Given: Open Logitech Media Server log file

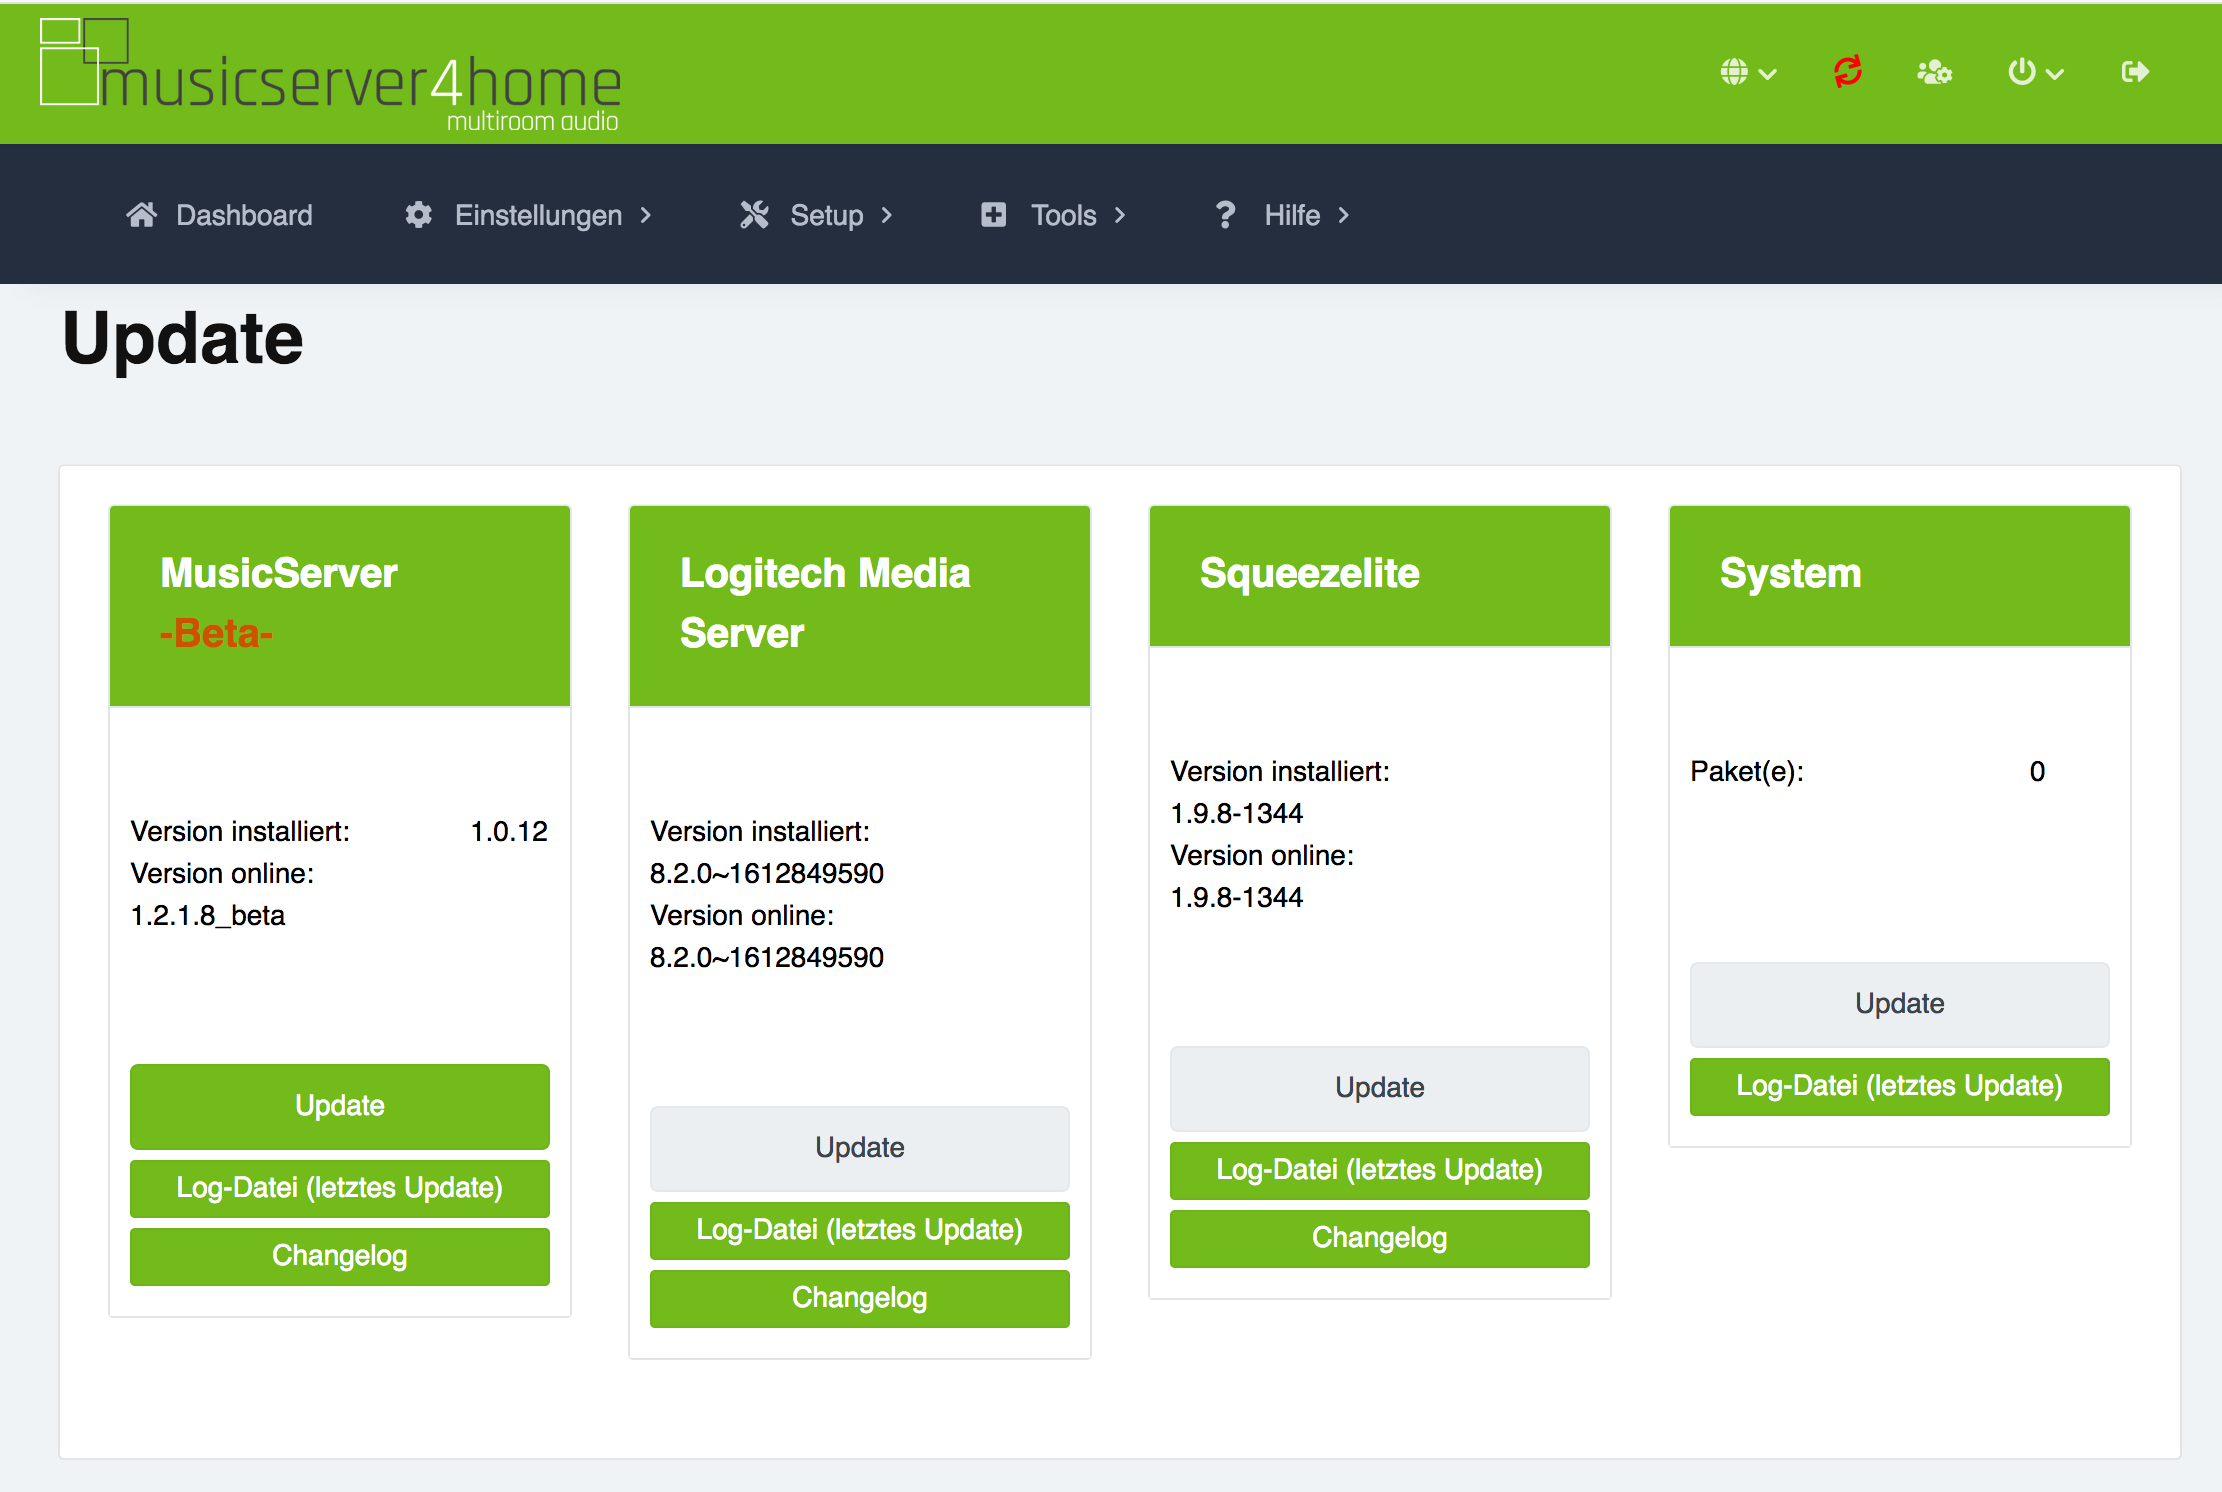Looking at the screenshot, I should coord(859,1229).
